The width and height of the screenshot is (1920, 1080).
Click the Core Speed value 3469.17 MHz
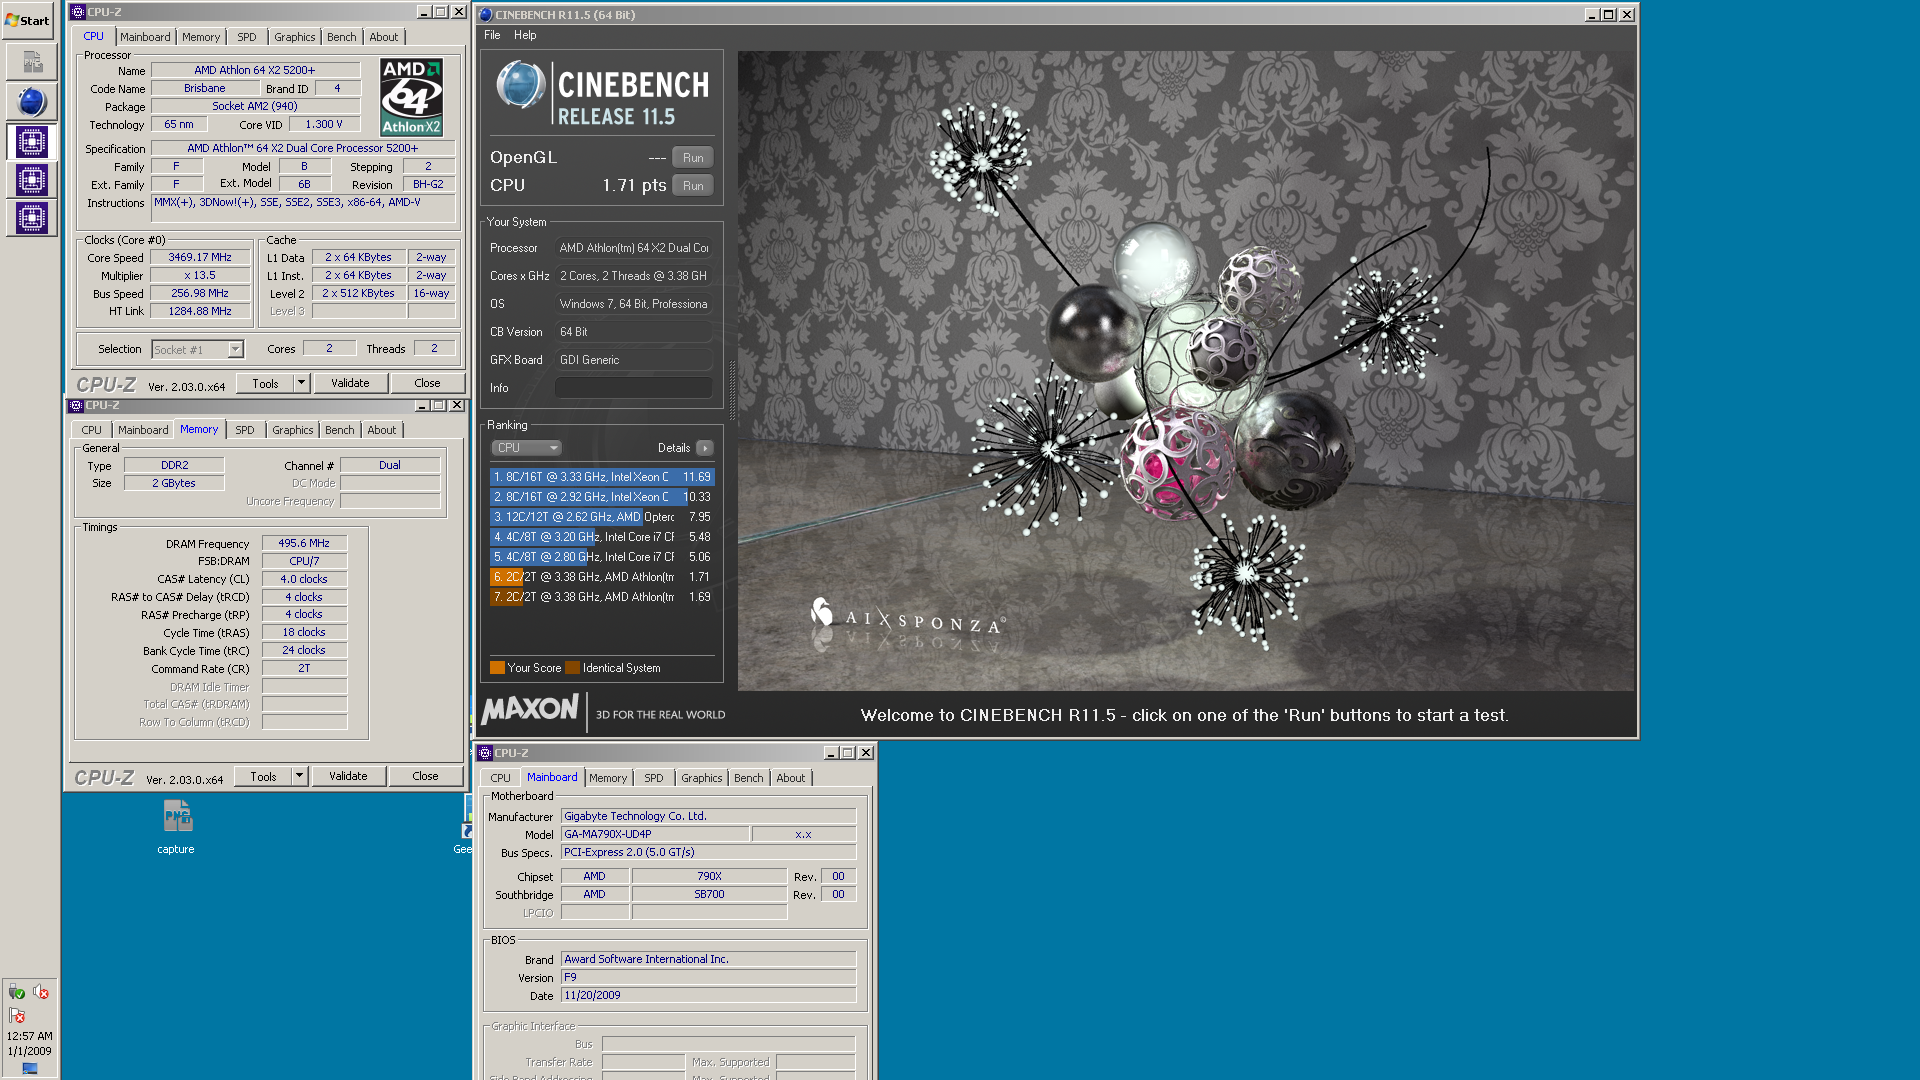pyautogui.click(x=200, y=257)
